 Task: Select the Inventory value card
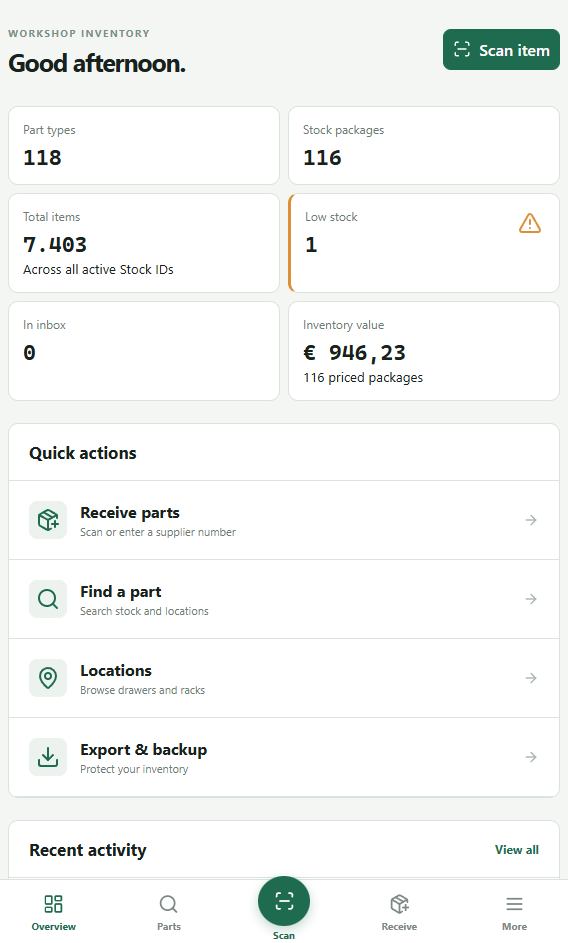point(424,351)
